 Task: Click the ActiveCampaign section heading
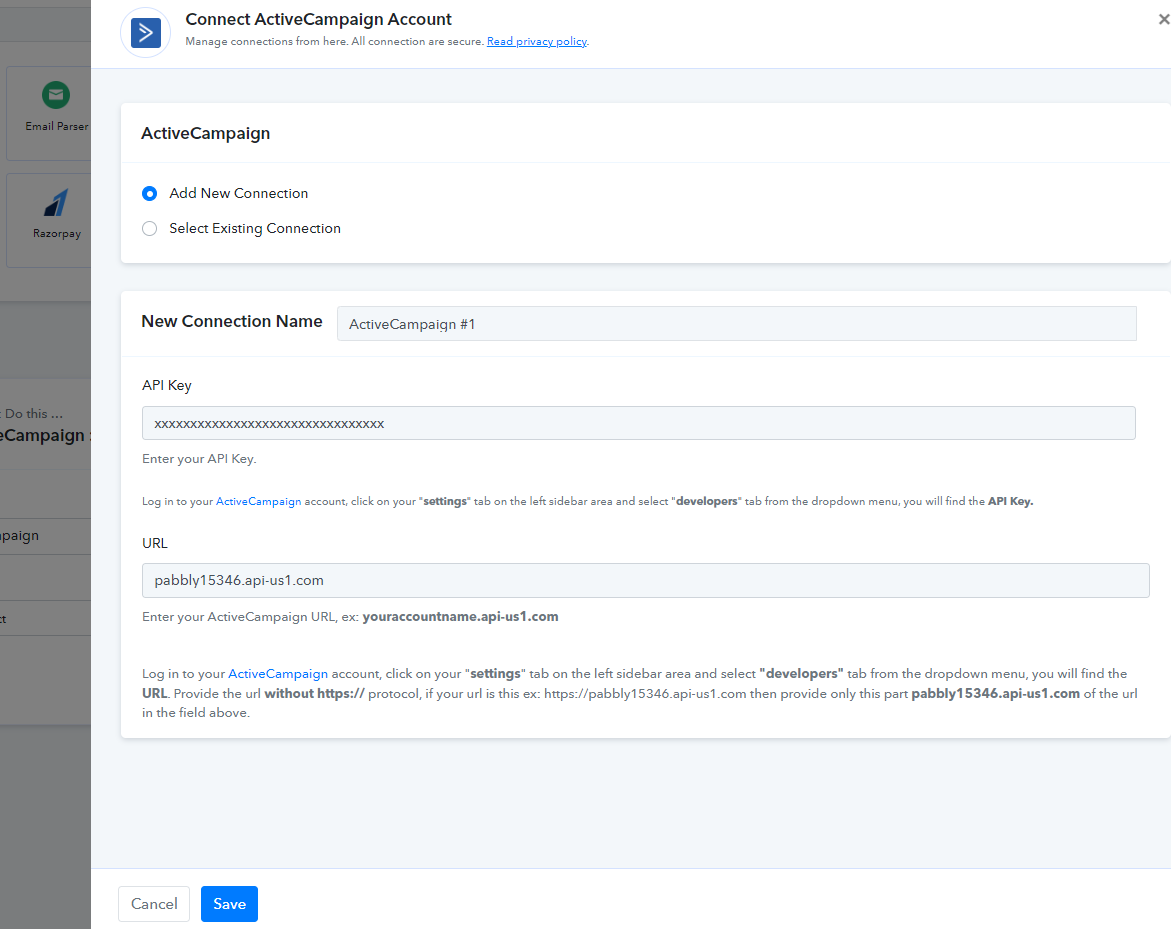pos(205,134)
